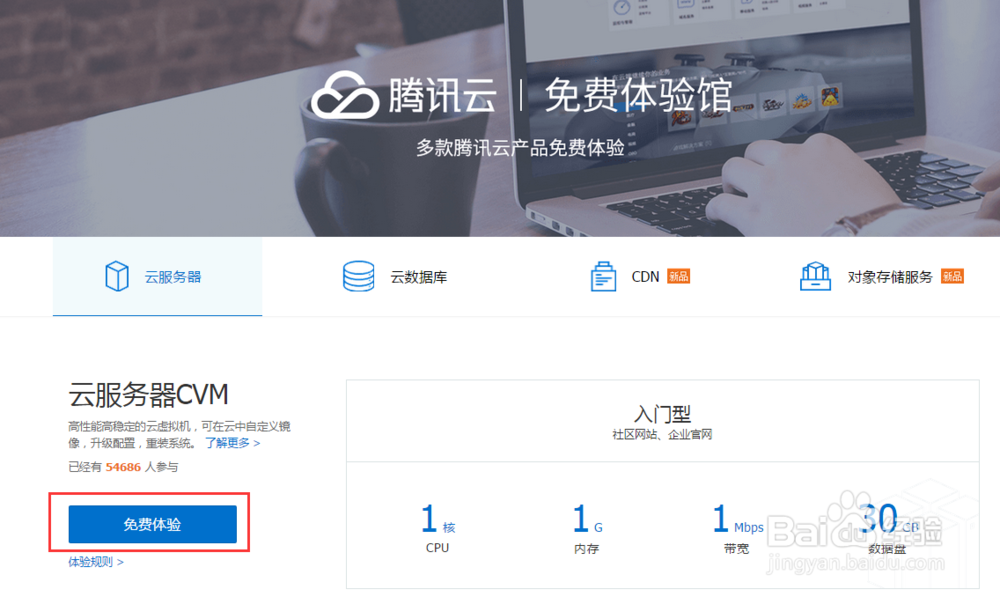
Task: Click the 免费体验 button
Action: [x=152, y=524]
